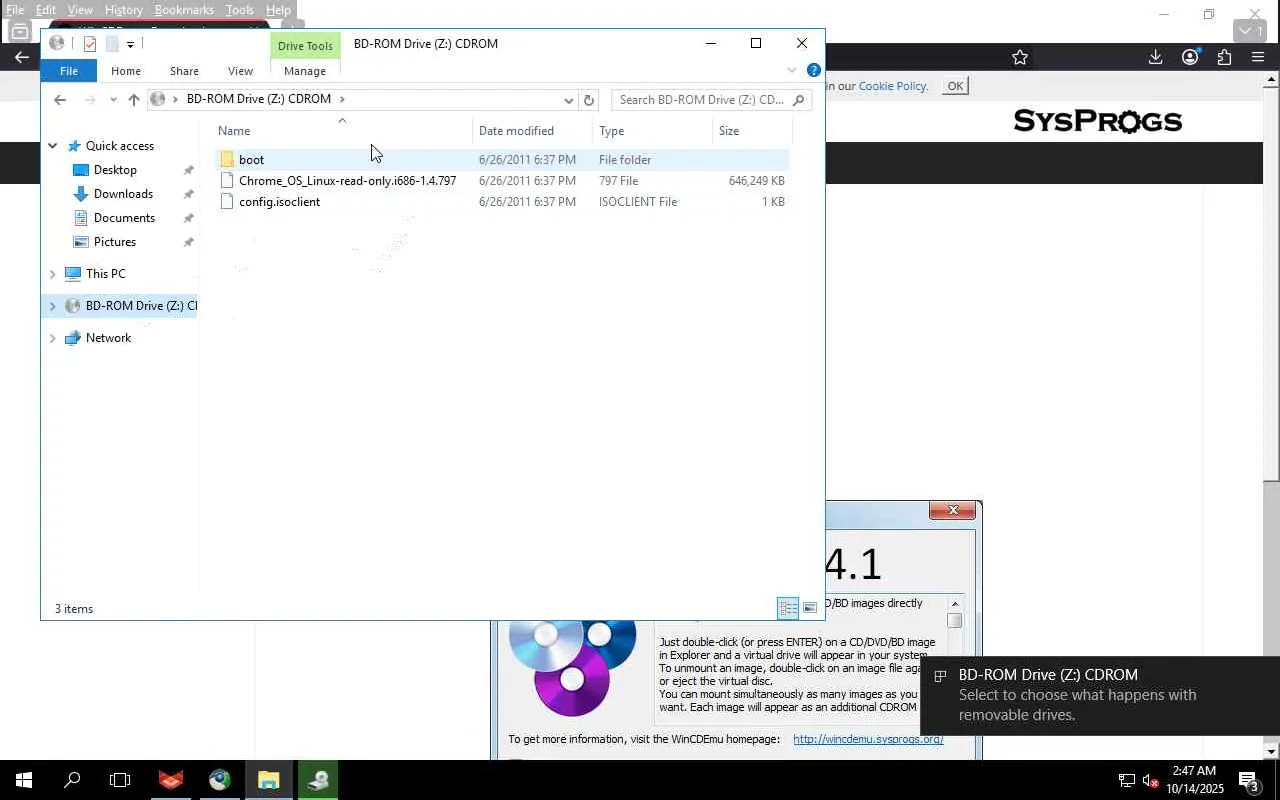The height and width of the screenshot is (800, 1280).
Task: Click the magnifier icon in Explorer's search box
Action: click(x=798, y=100)
